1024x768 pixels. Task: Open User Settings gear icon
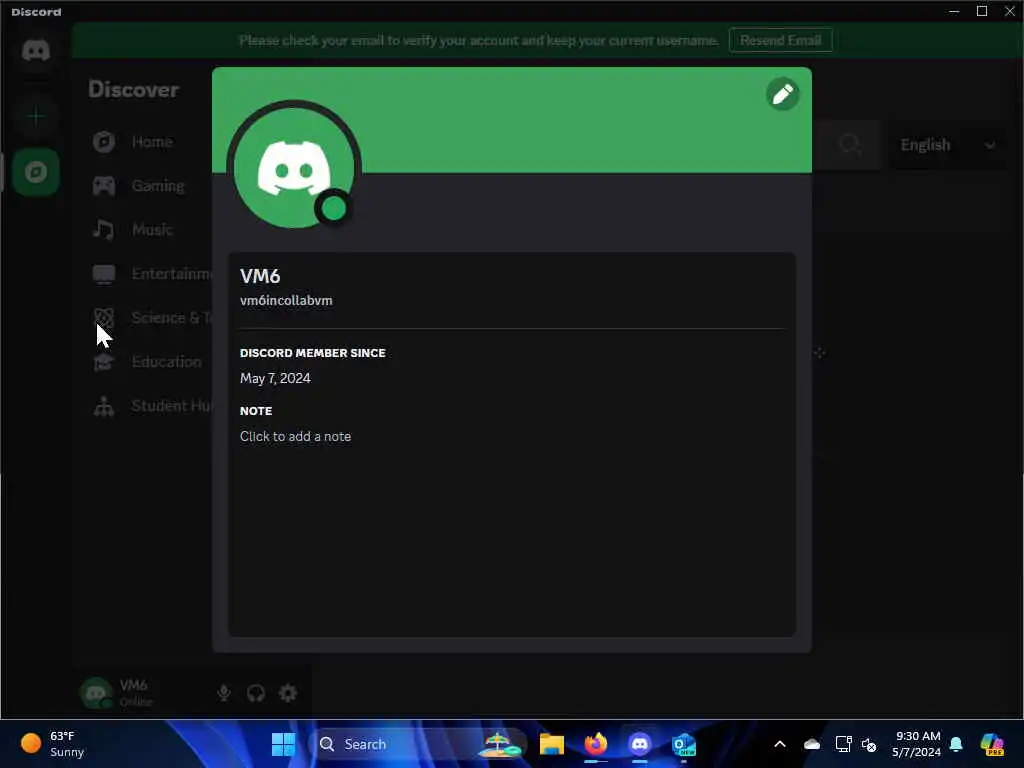point(288,693)
